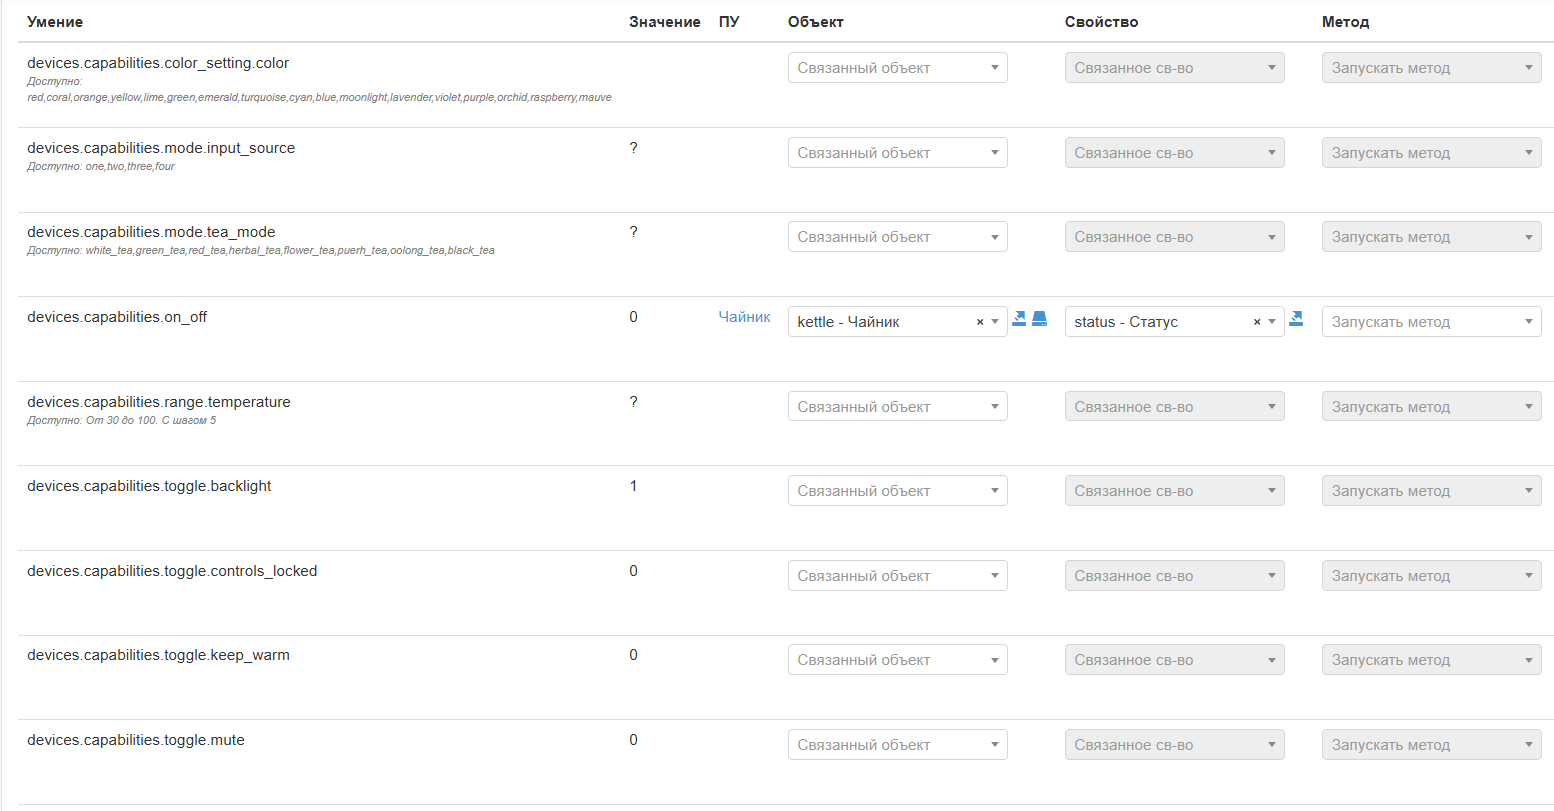Open linked object icon in on_off row
This screenshot has height=811, width=1554.
tap(1018, 318)
